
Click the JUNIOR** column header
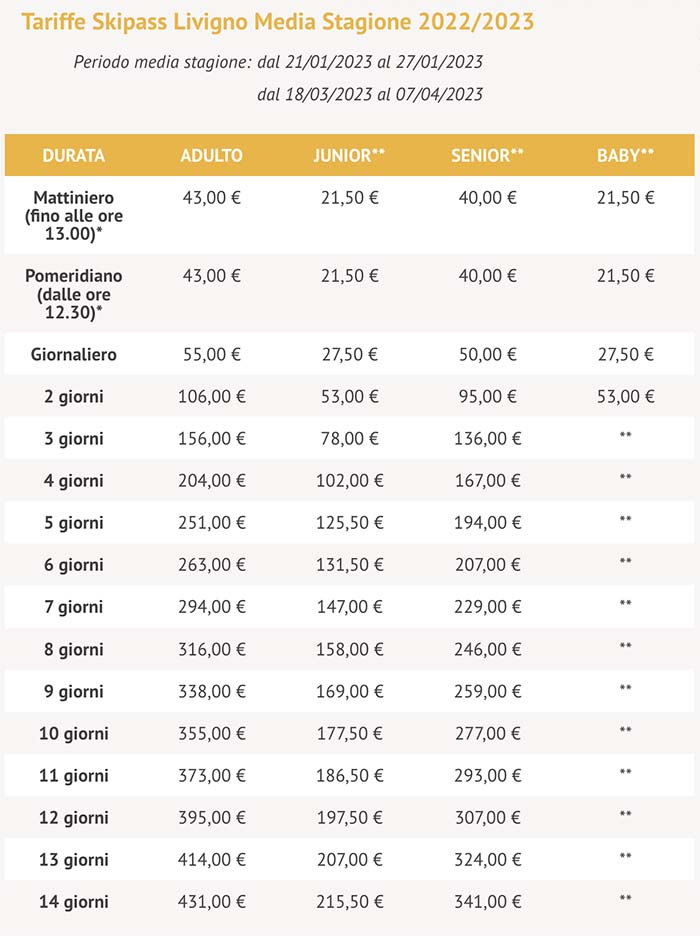tap(349, 156)
